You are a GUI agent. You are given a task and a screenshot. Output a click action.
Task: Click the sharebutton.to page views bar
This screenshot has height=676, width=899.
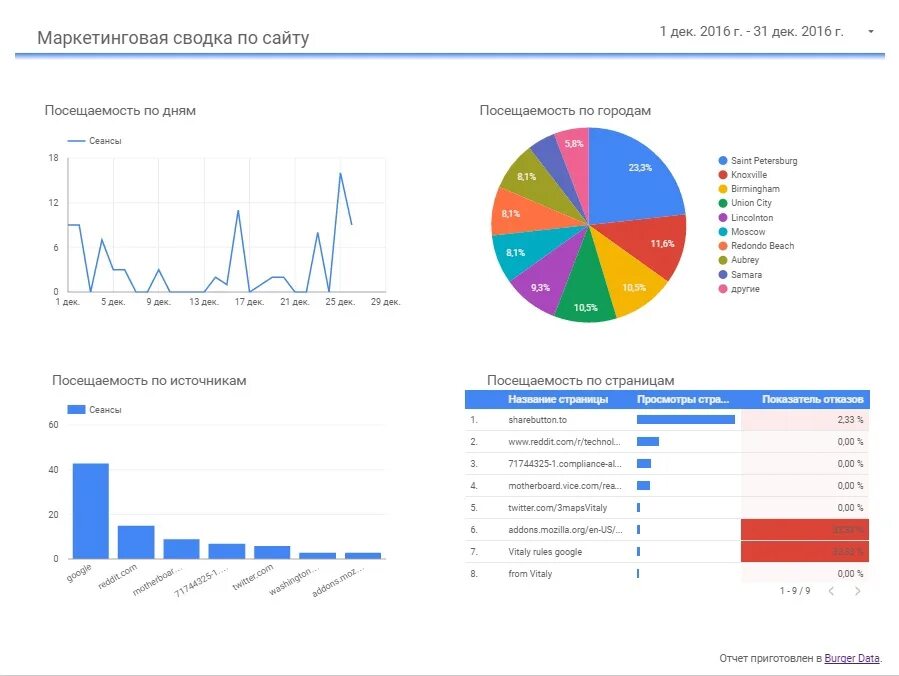coord(686,420)
